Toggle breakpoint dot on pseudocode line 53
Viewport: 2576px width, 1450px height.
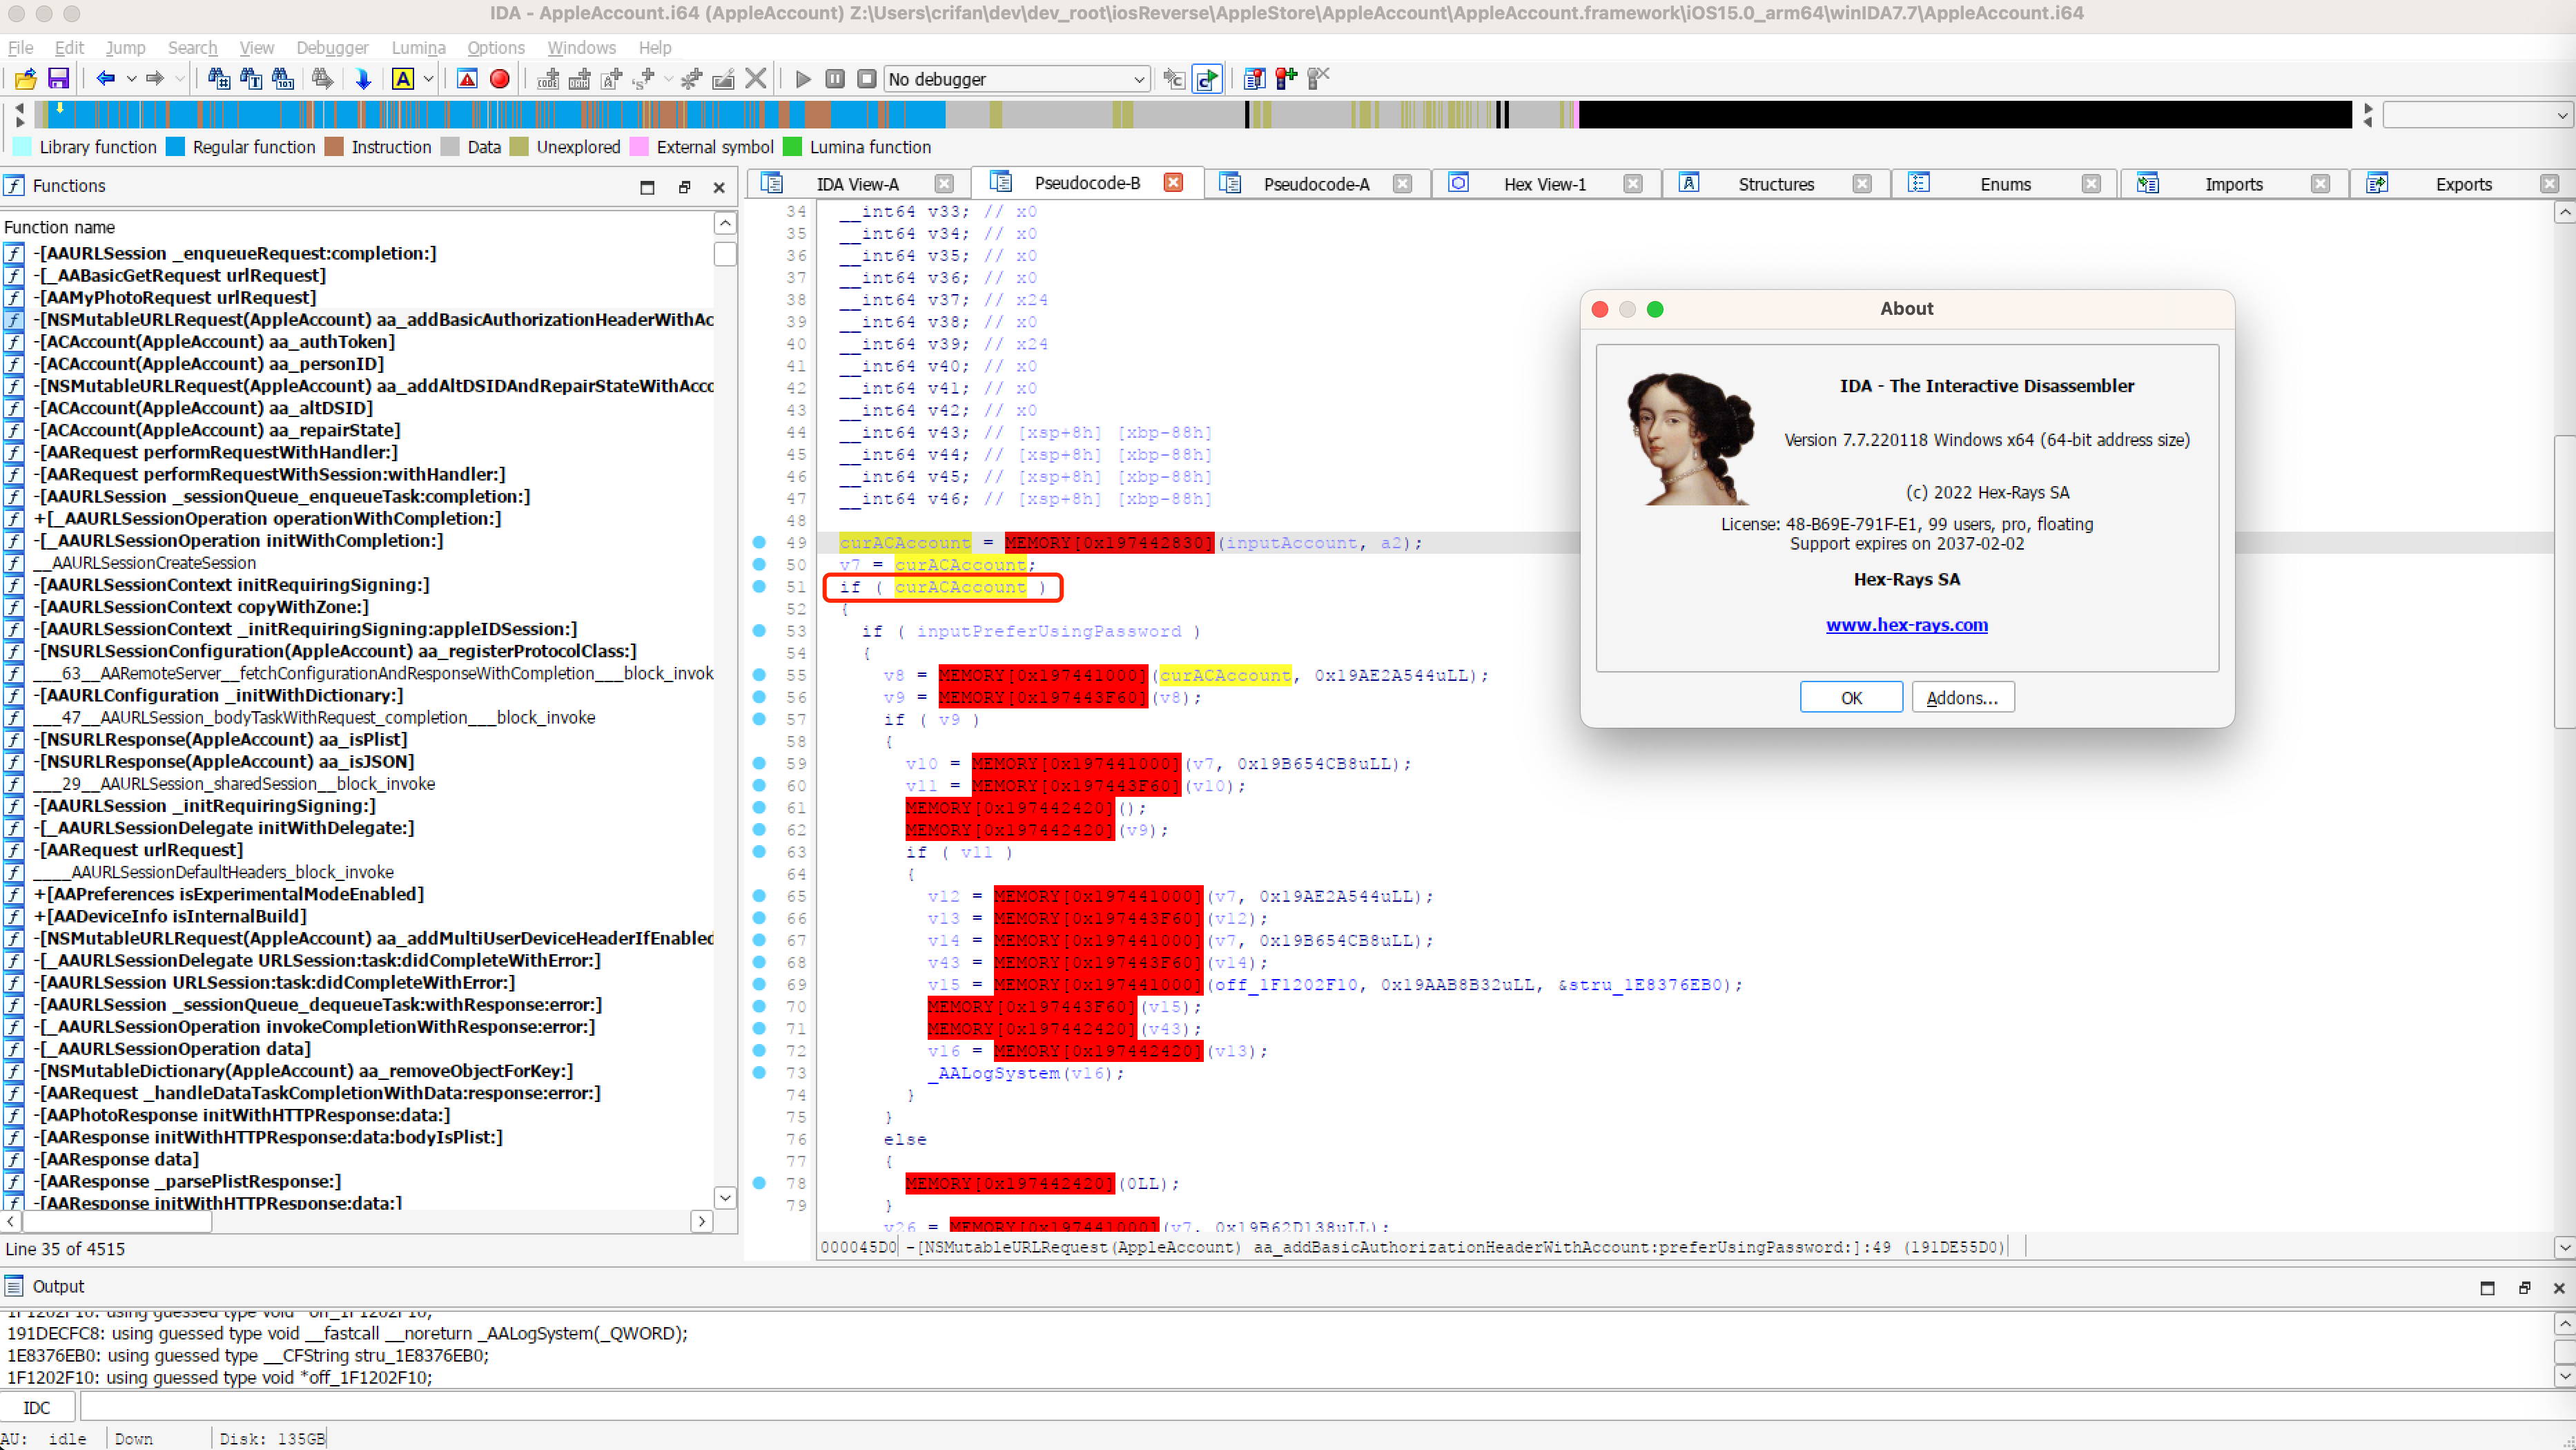pyautogui.click(x=759, y=631)
